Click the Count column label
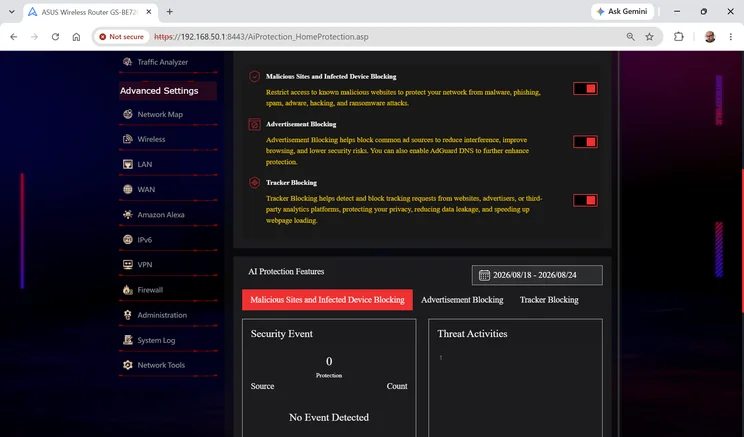 pos(397,386)
